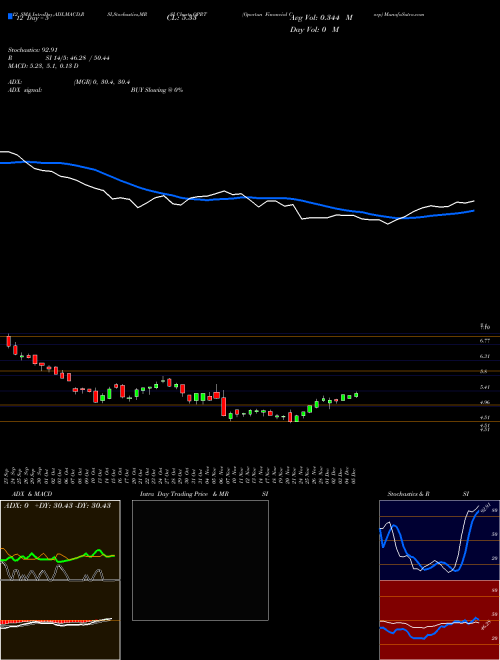Image resolution: width=500 pixels, height=660 pixels.
Task: Click the MACD histogram with red bars
Action: (60, 620)
